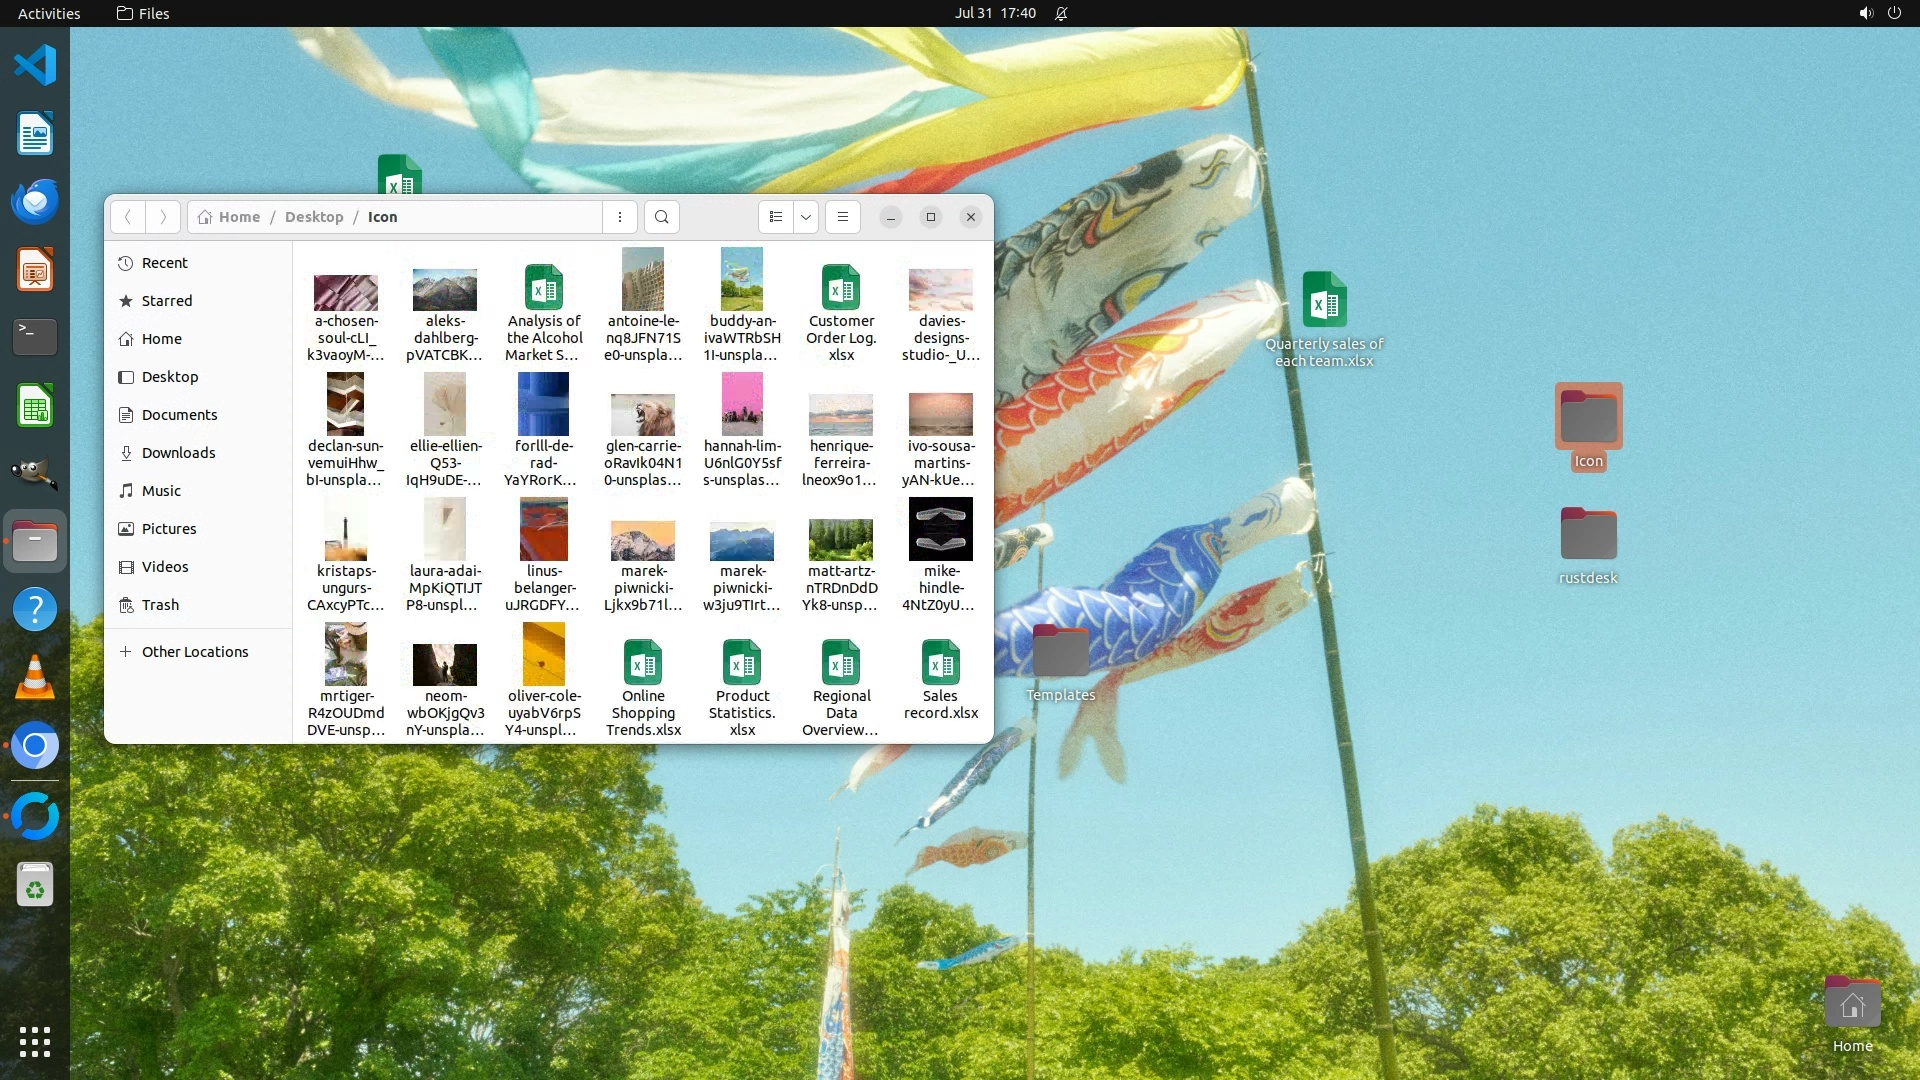Viewport: 1920px width, 1080px height.
Task: Open the hamburger main menu
Action: pyautogui.click(x=843, y=217)
